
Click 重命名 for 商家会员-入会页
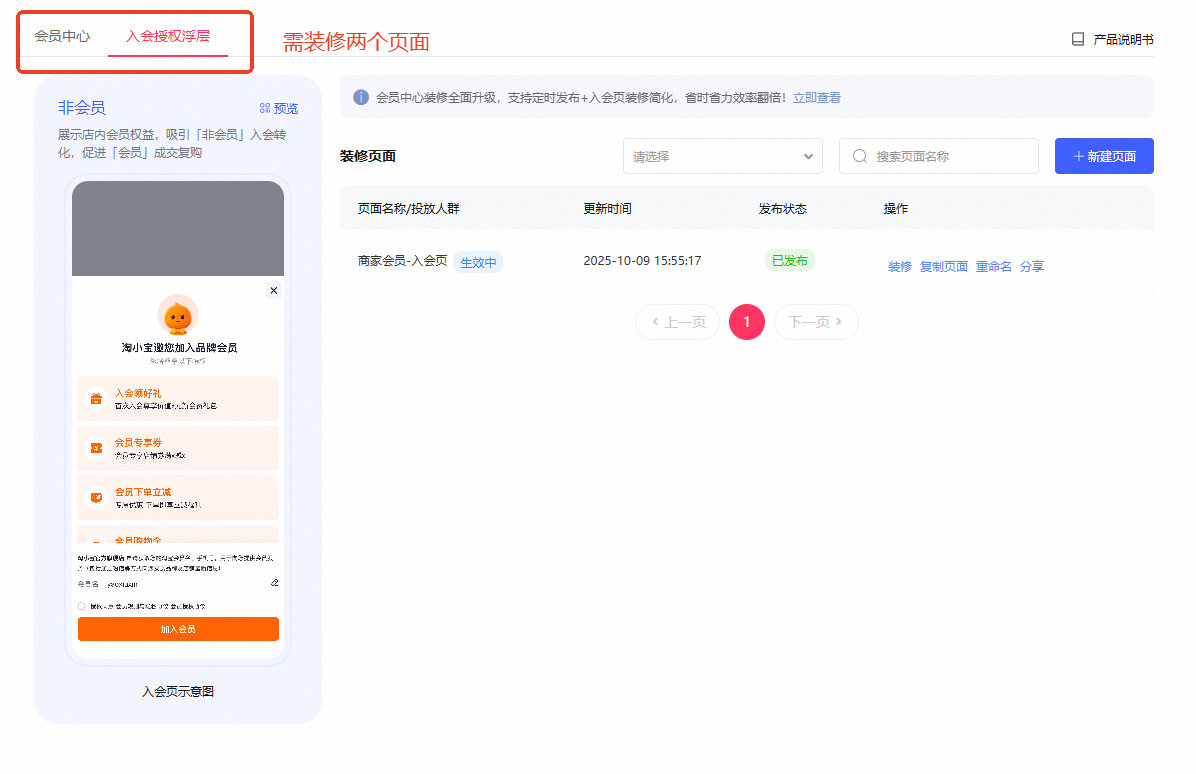tap(993, 266)
